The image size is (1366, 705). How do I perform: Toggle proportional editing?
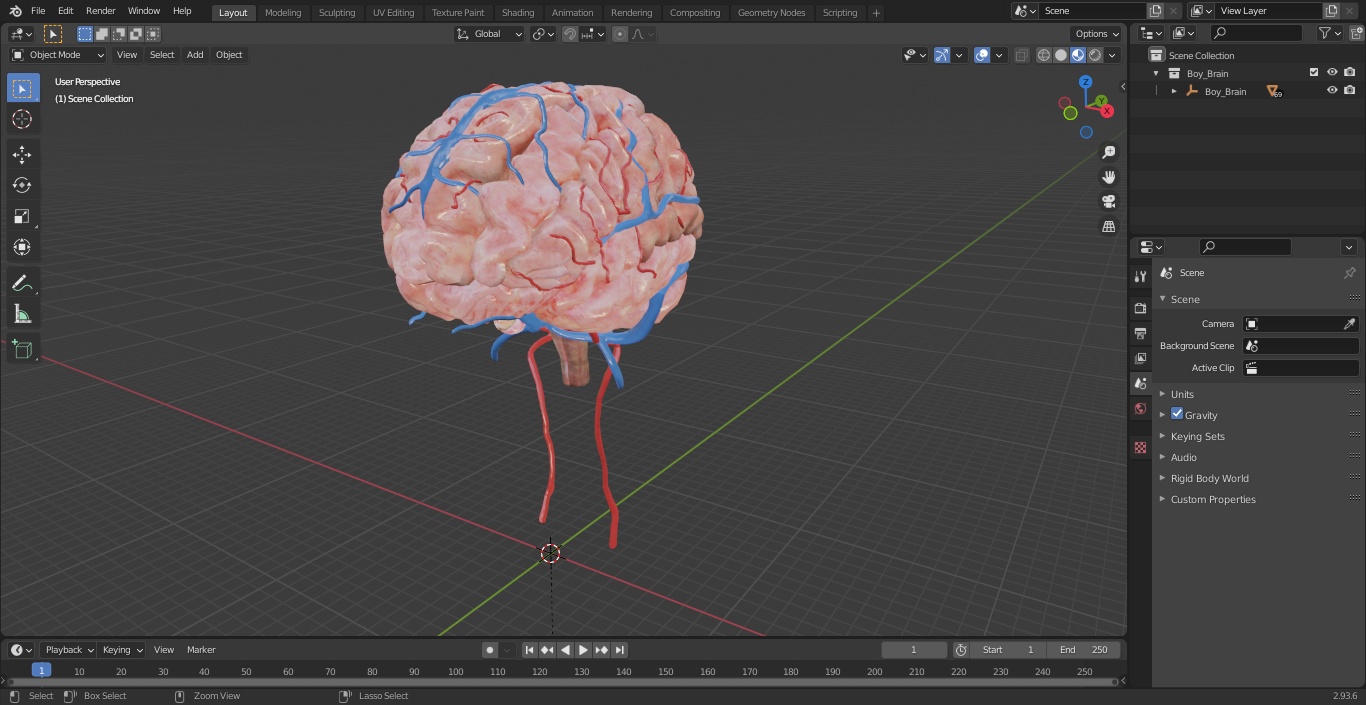(620, 34)
